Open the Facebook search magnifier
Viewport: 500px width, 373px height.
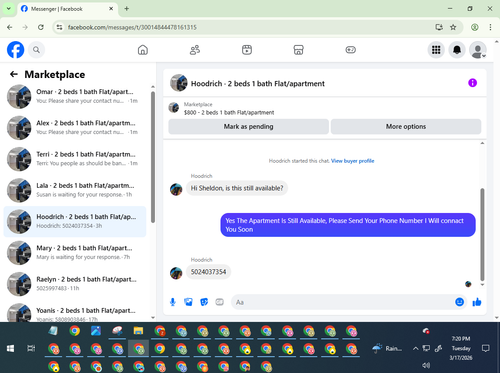36,50
